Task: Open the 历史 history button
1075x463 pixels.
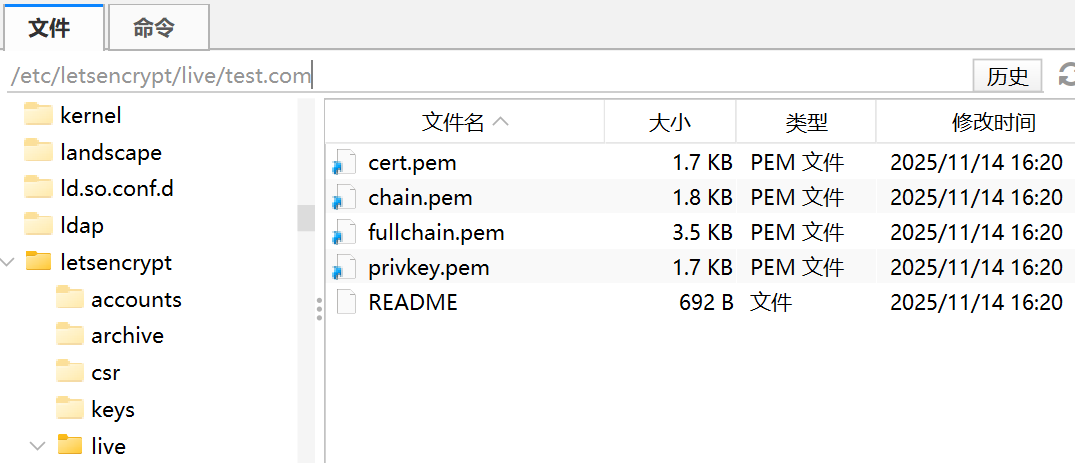Action: (x=1007, y=76)
